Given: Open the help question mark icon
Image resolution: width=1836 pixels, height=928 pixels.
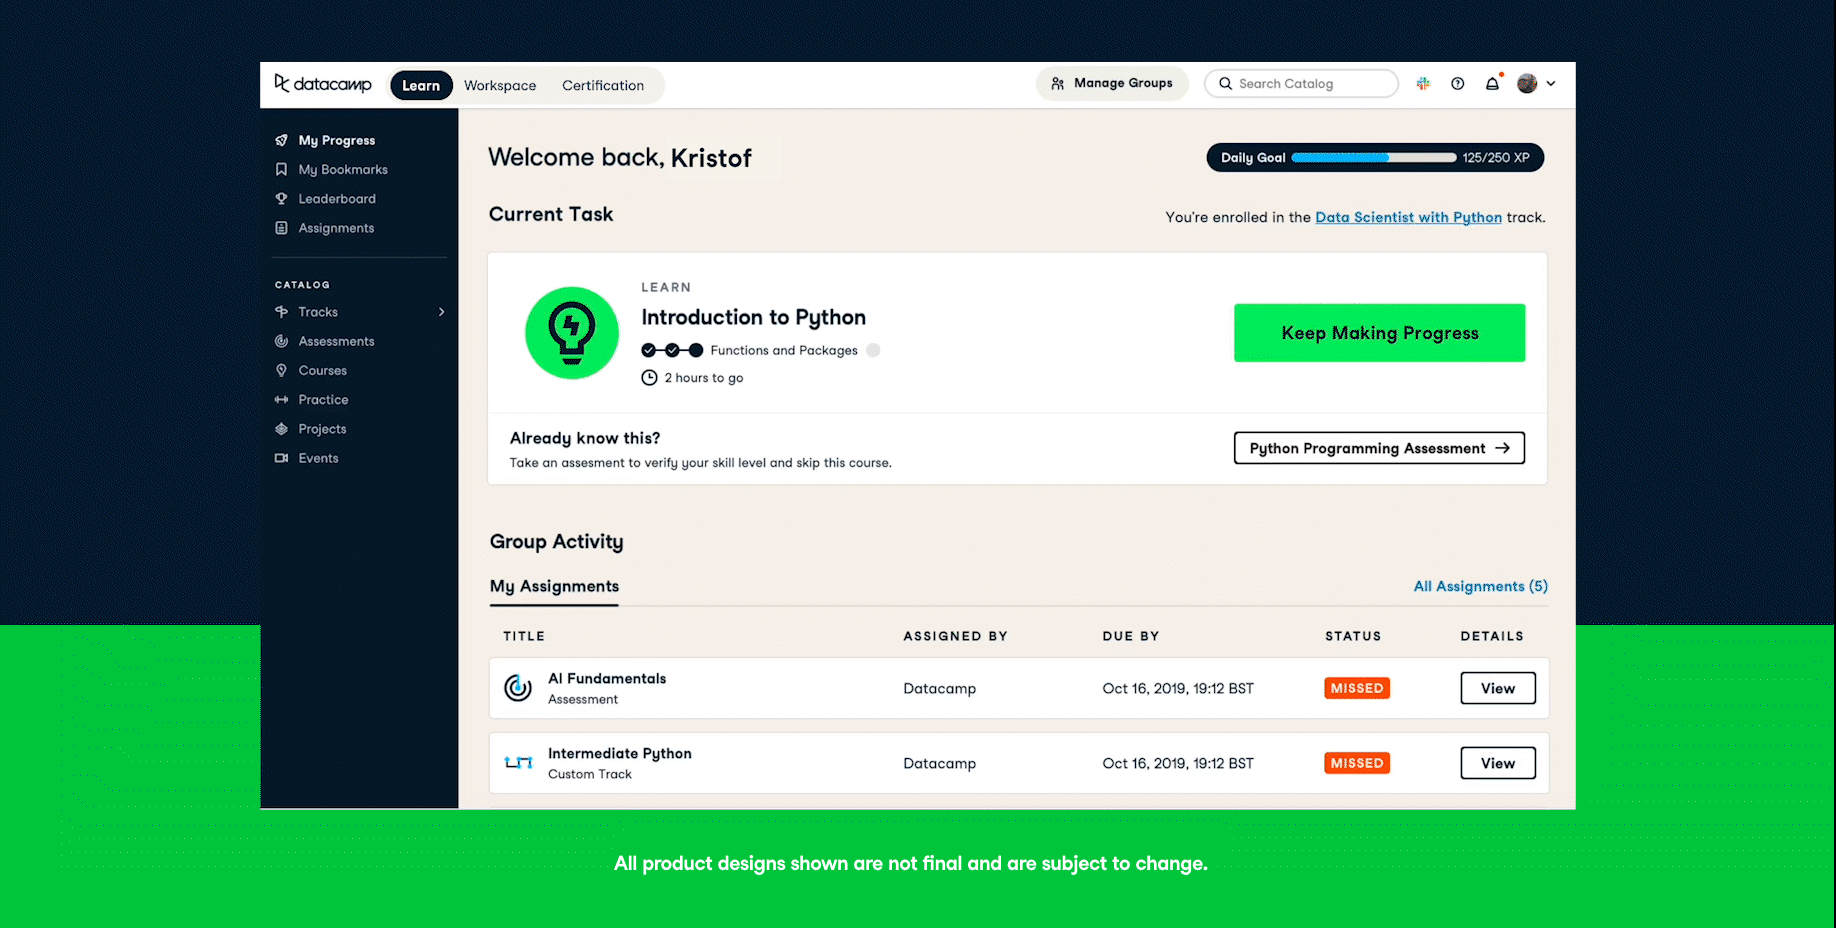Looking at the screenshot, I should coord(1458,84).
